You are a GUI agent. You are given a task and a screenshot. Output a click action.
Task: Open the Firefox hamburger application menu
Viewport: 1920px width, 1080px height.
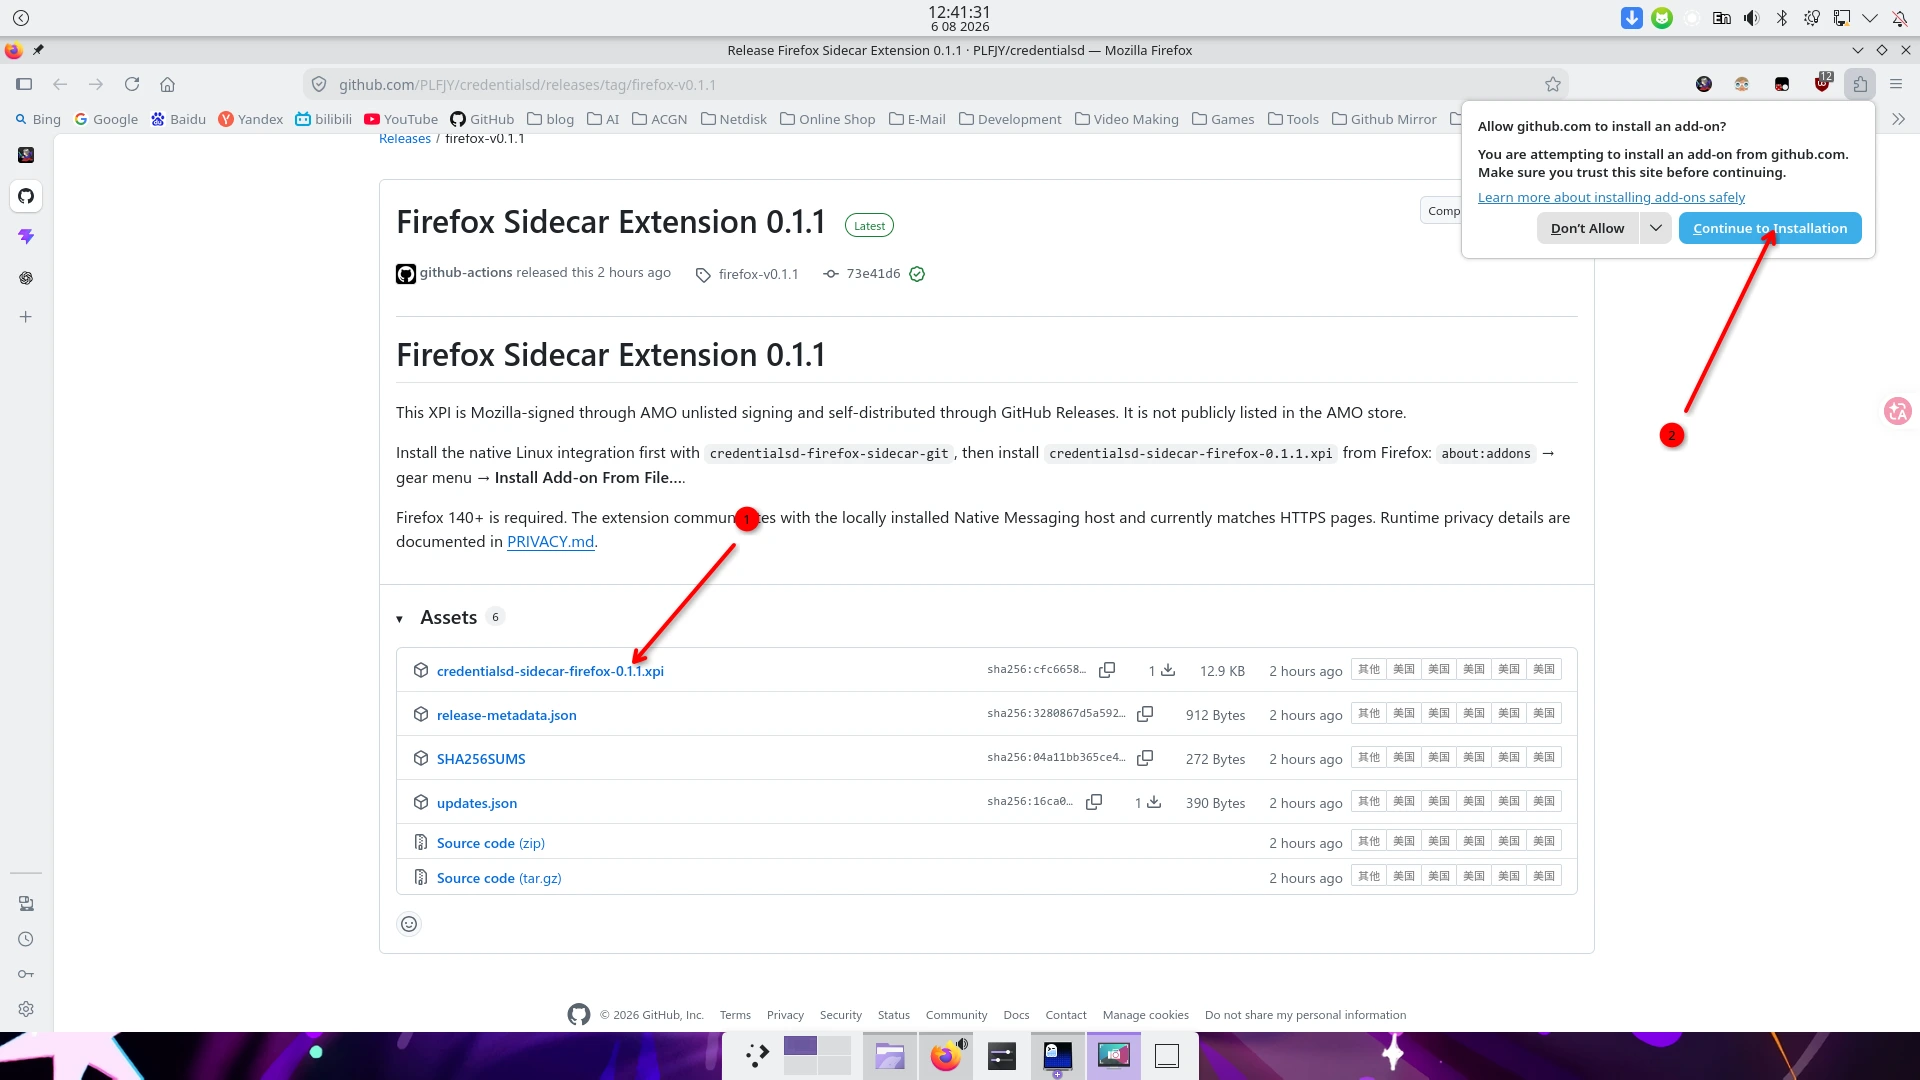point(1896,85)
